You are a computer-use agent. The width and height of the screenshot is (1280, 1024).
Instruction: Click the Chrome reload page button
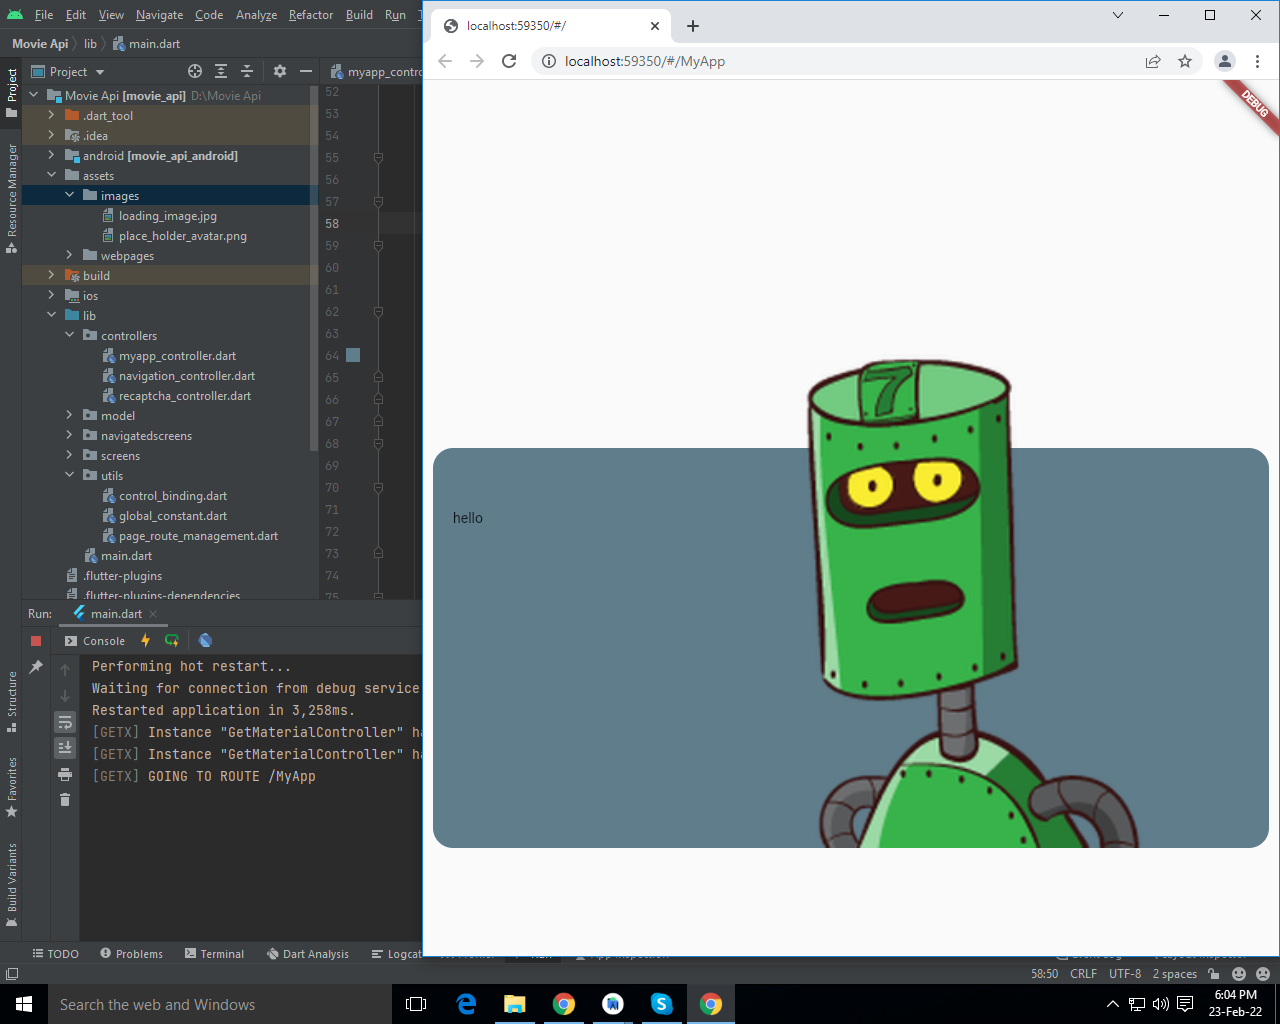[509, 61]
